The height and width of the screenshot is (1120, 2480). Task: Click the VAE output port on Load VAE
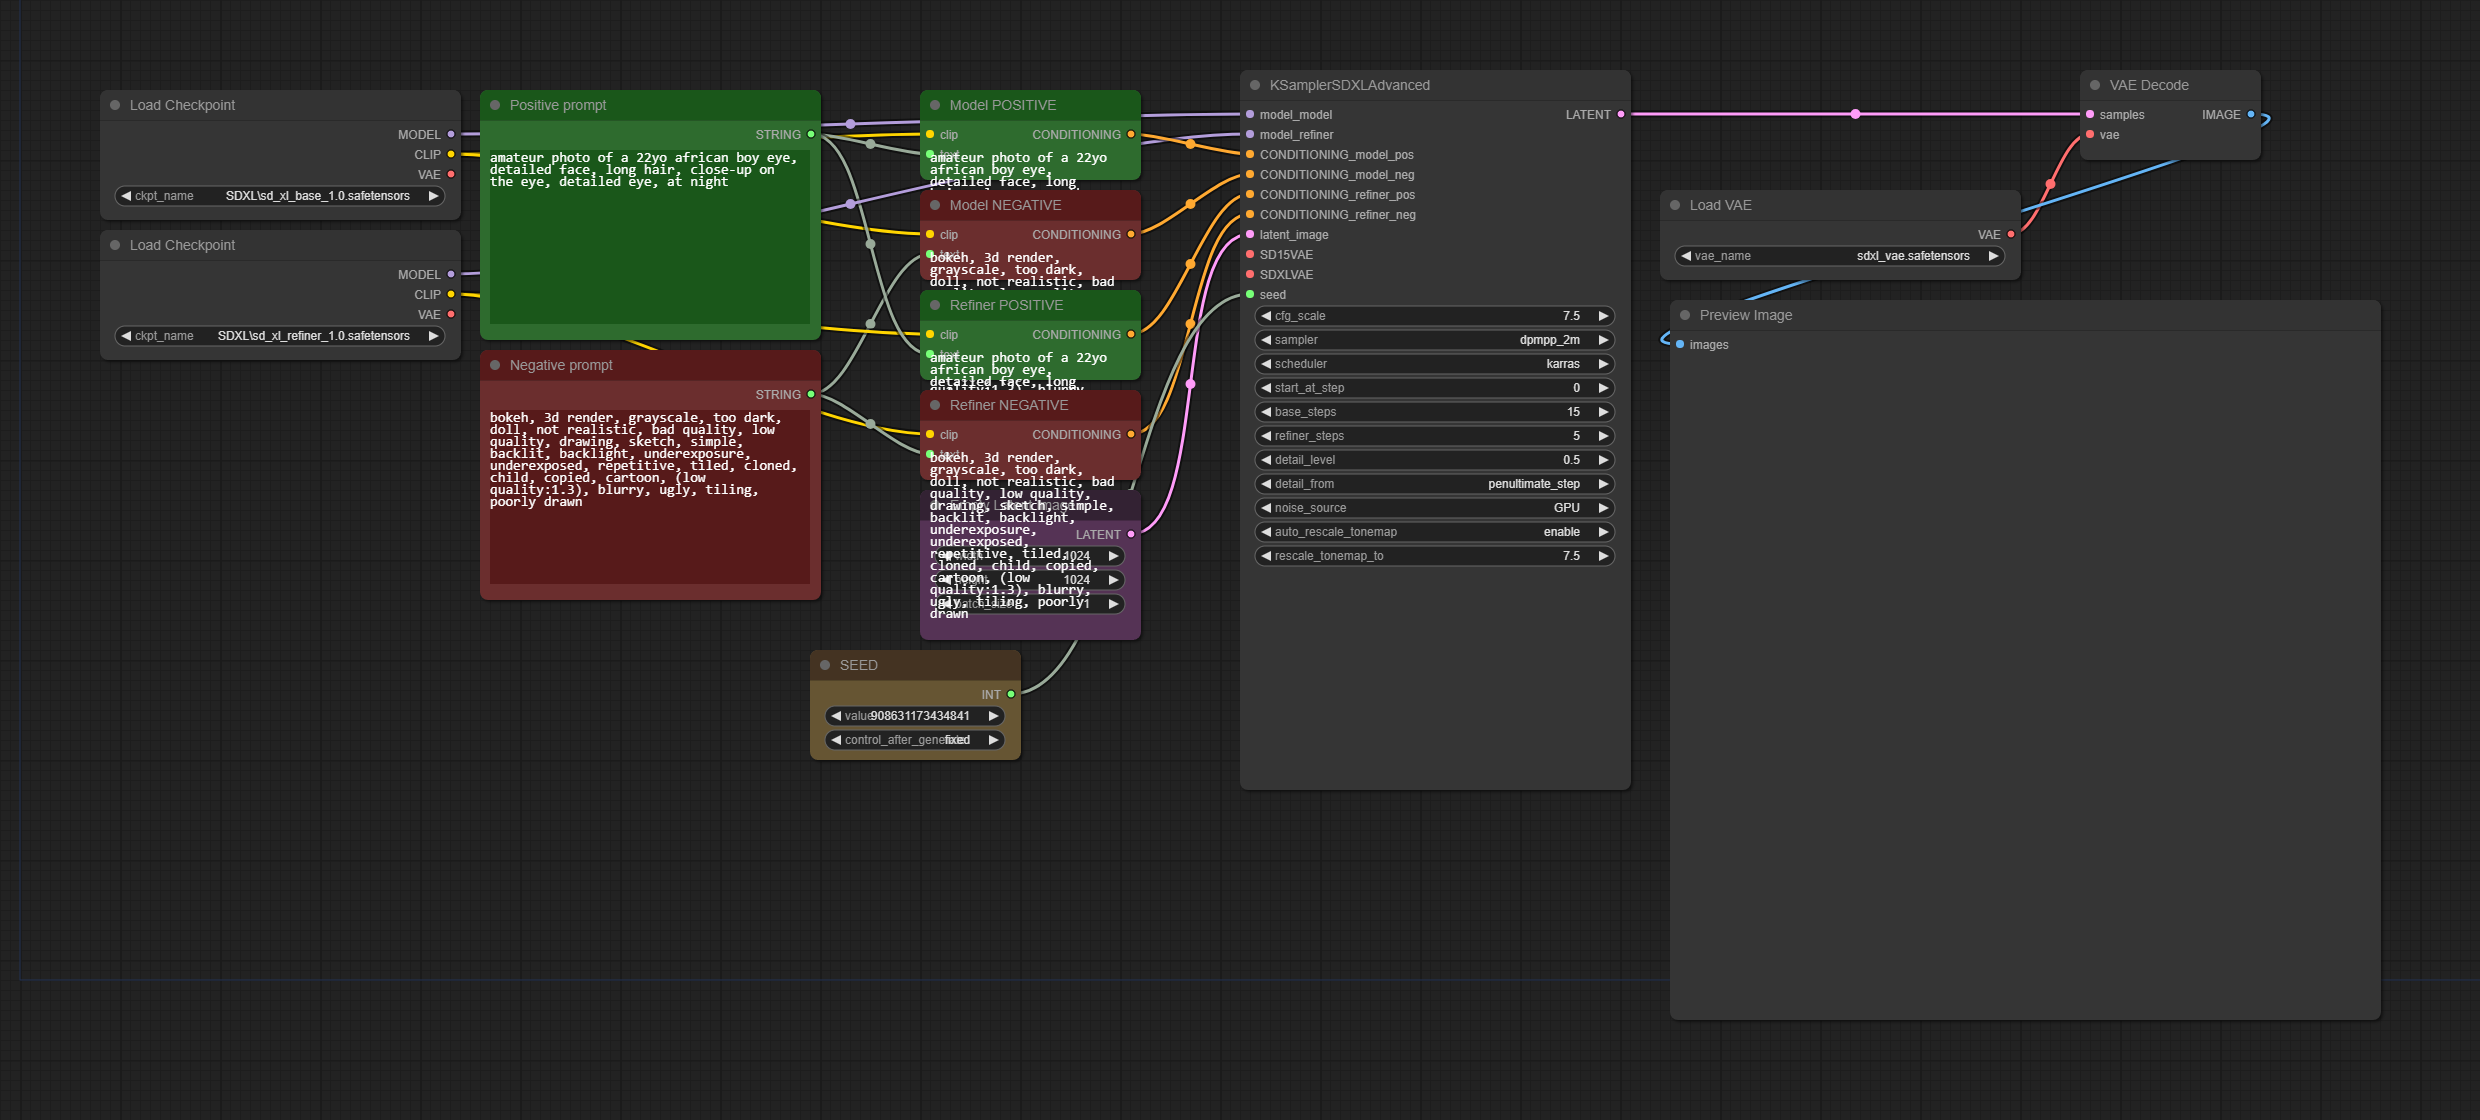tap(2011, 234)
